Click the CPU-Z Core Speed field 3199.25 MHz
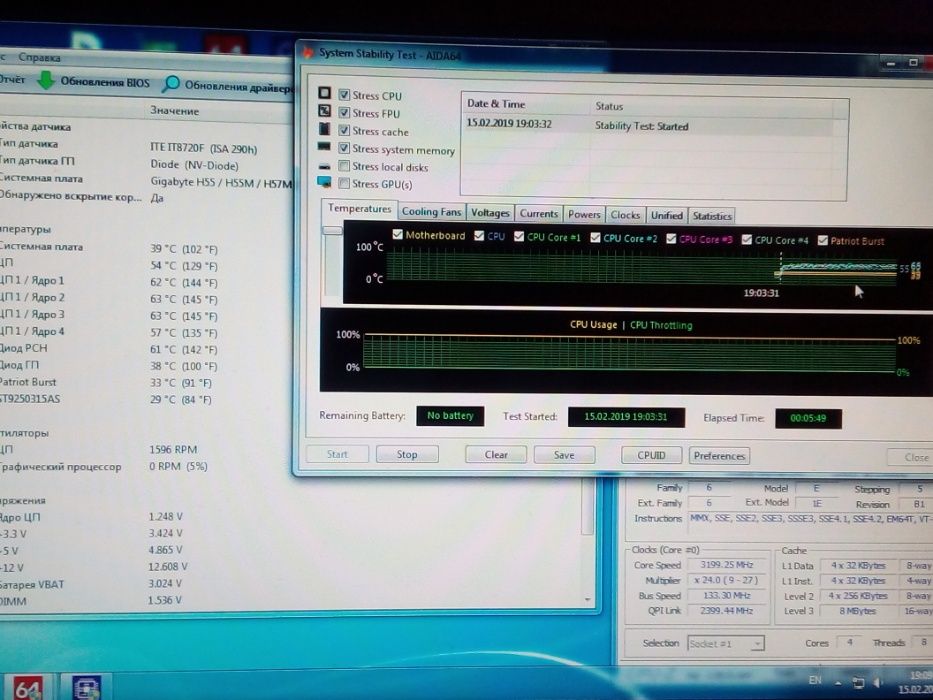This screenshot has width=933, height=700. click(x=727, y=565)
